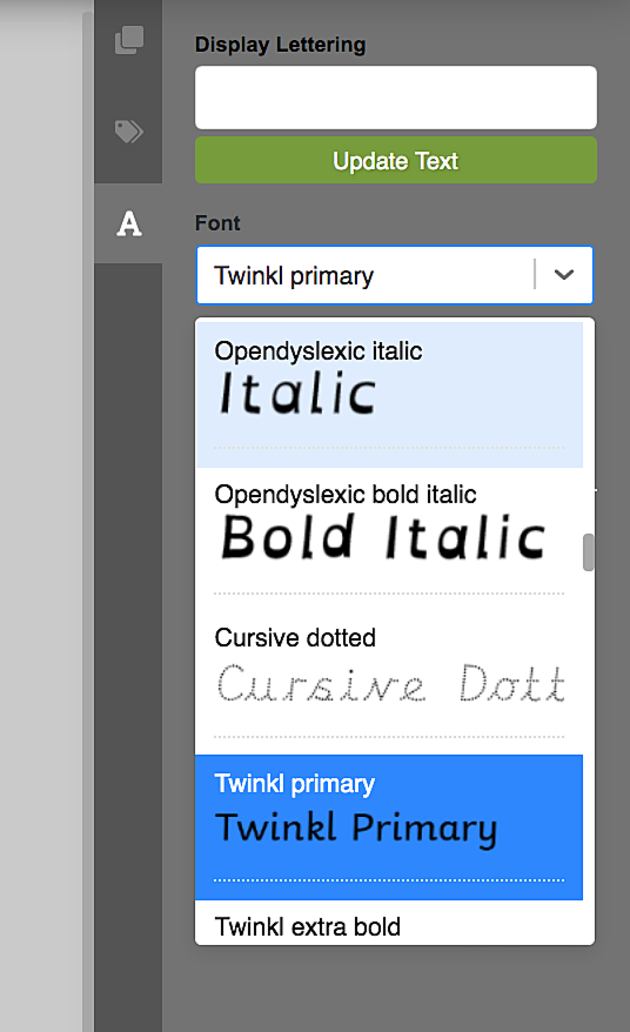Image resolution: width=630 pixels, height=1032 pixels.
Task: Click the font list scrollbar thumb
Action: tap(589, 552)
